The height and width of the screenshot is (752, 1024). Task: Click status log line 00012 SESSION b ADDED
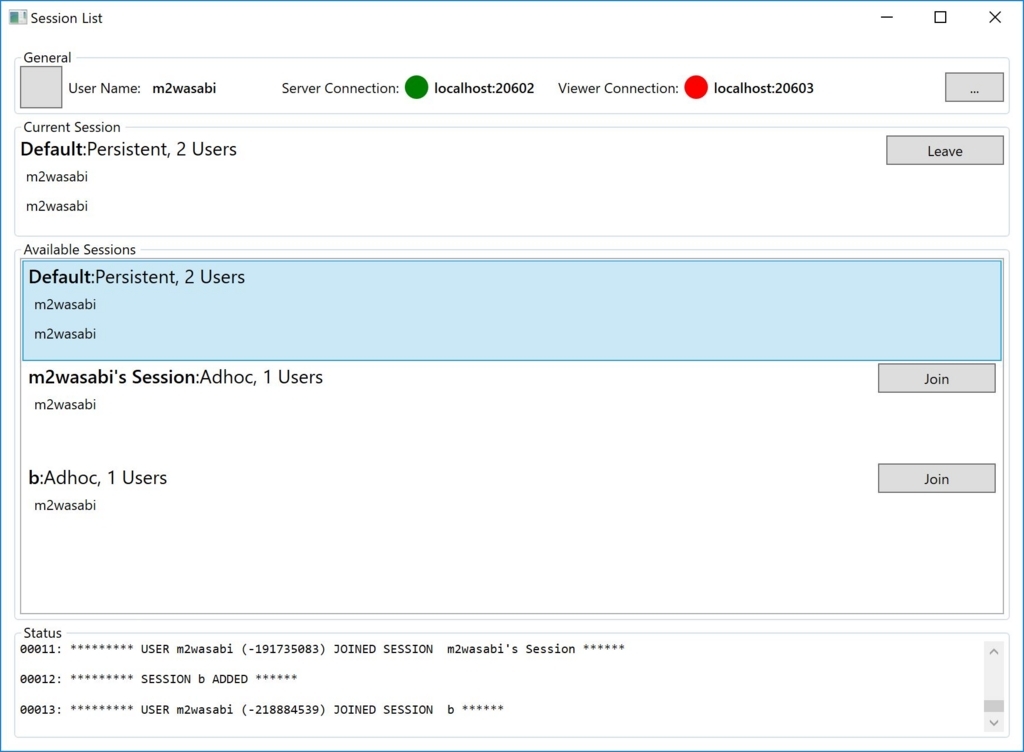(x=158, y=679)
